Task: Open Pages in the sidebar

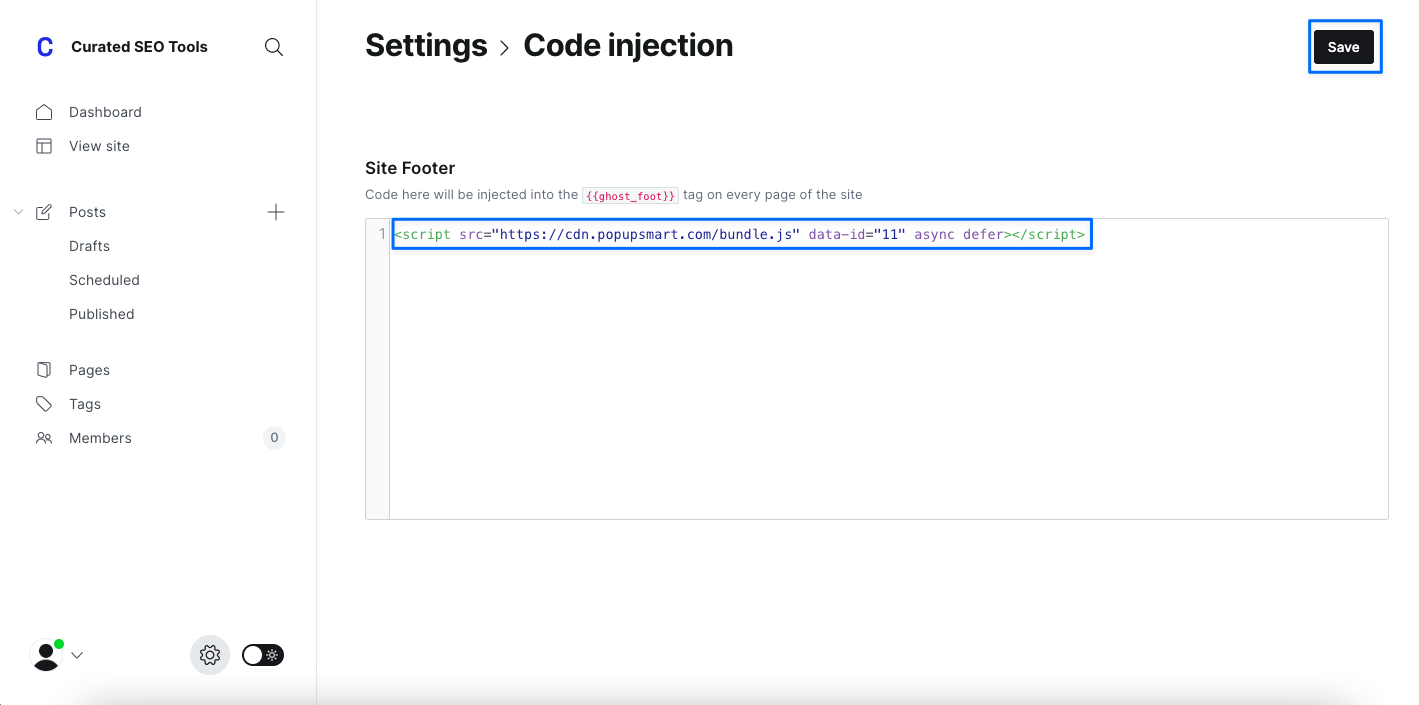Action: pyautogui.click(x=89, y=370)
